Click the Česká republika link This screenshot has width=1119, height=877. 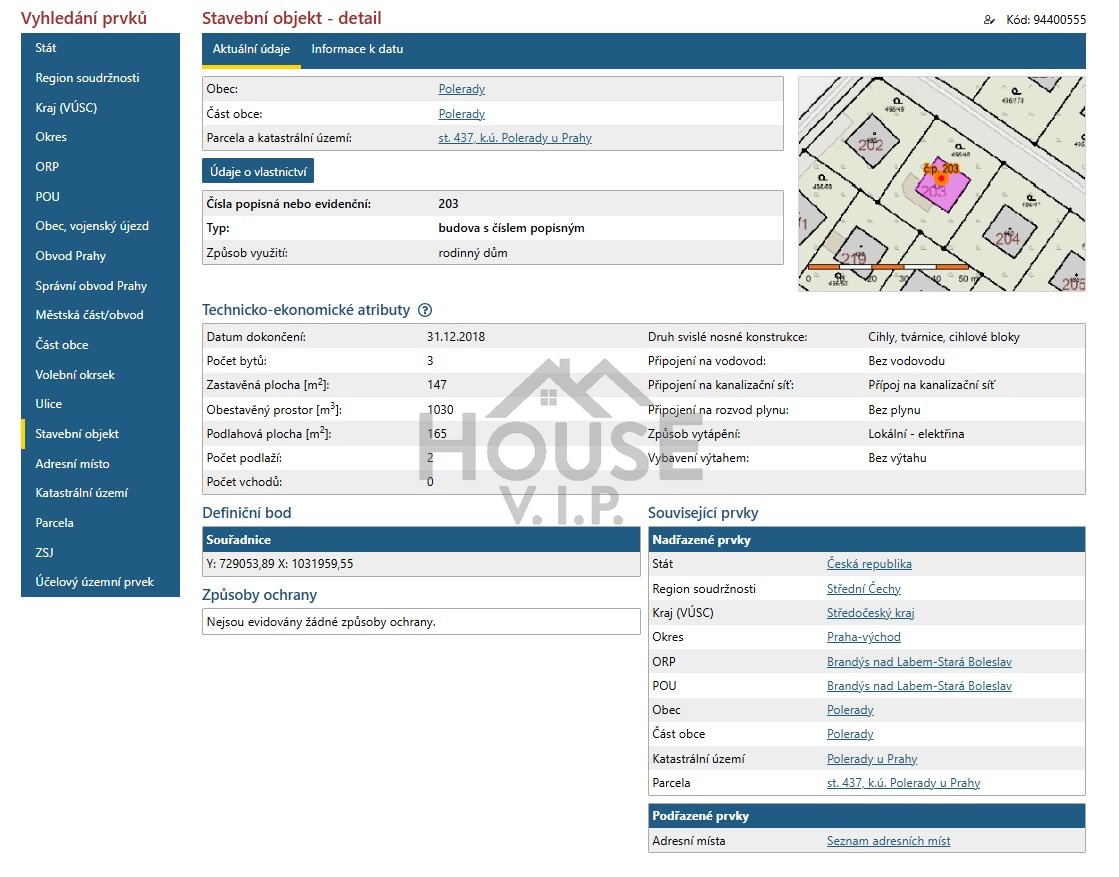(869, 564)
